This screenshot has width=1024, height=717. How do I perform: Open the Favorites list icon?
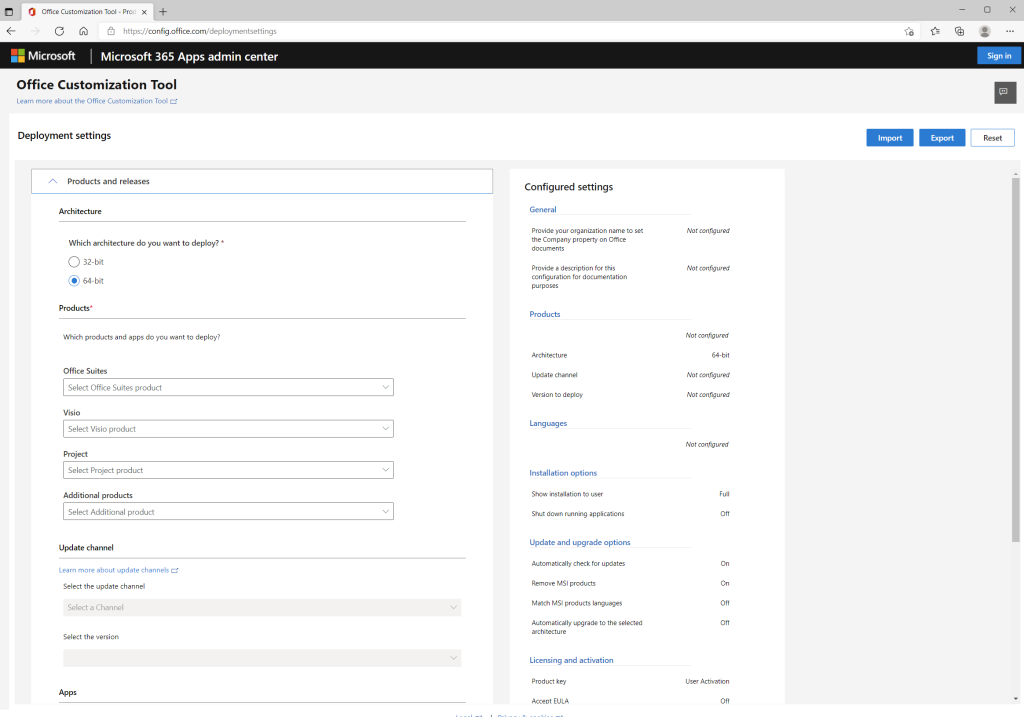click(x=935, y=31)
